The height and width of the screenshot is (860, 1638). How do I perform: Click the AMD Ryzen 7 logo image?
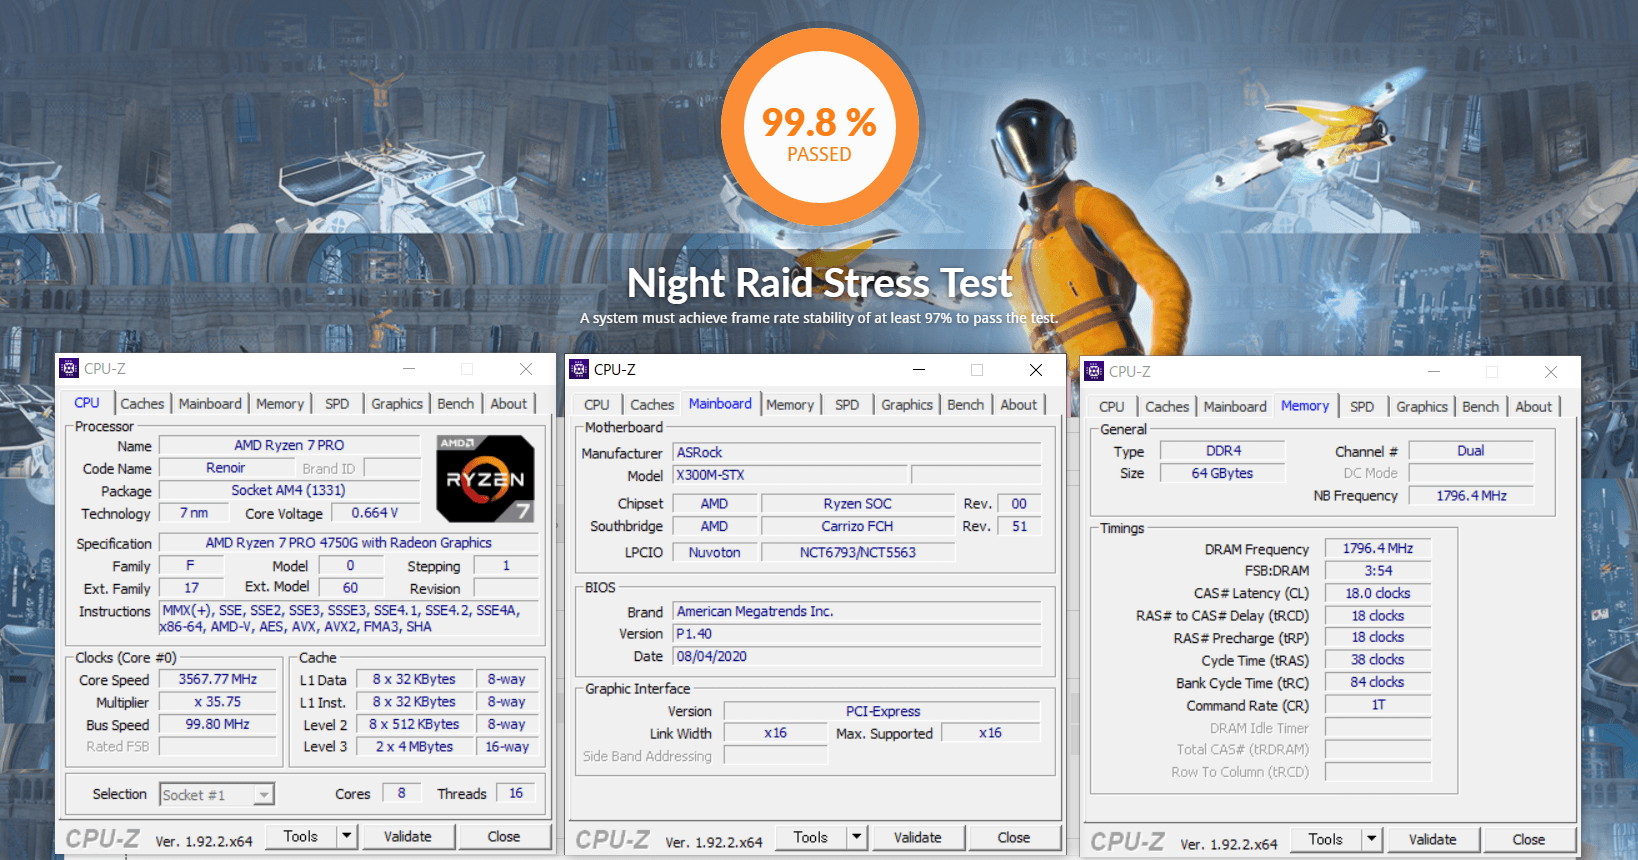click(x=485, y=479)
